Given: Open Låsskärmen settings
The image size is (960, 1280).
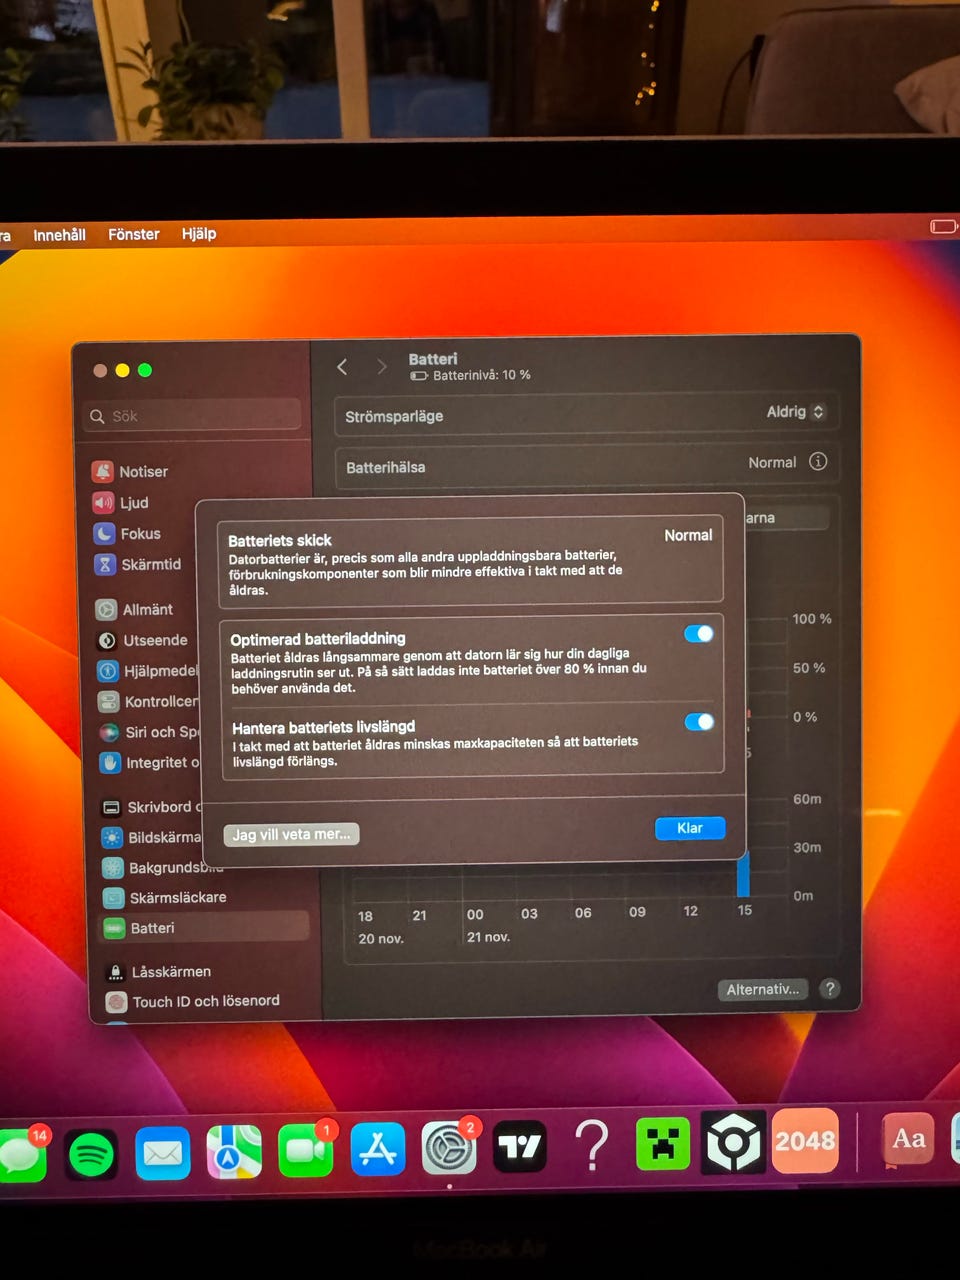Looking at the screenshot, I should pos(158,971).
